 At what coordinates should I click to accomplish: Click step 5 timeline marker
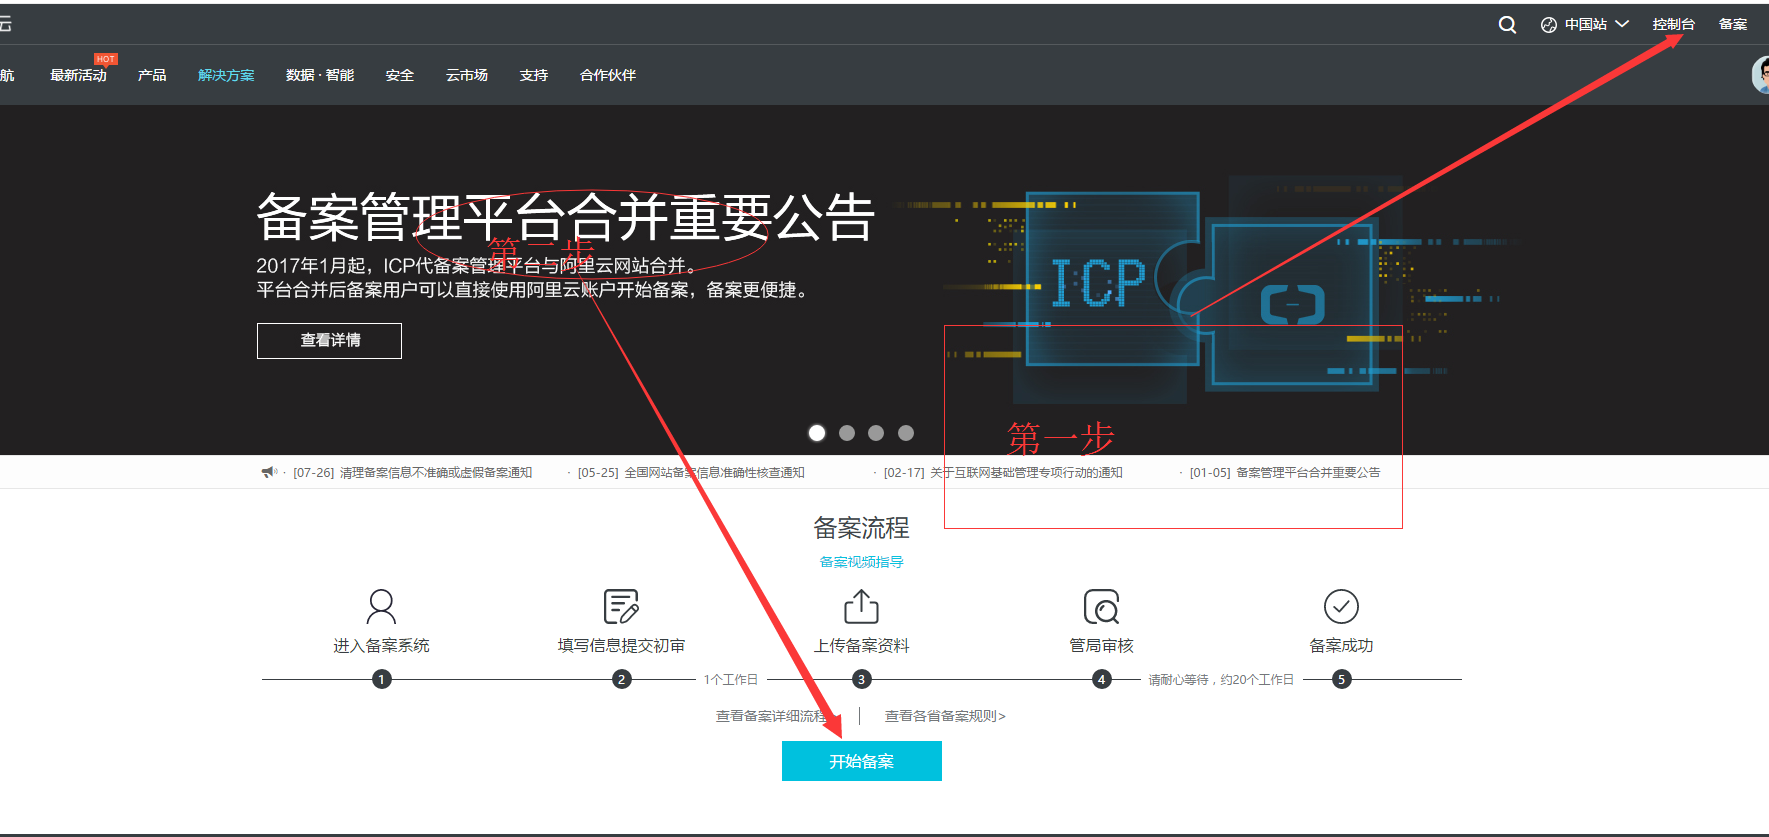pyautogui.click(x=1341, y=679)
